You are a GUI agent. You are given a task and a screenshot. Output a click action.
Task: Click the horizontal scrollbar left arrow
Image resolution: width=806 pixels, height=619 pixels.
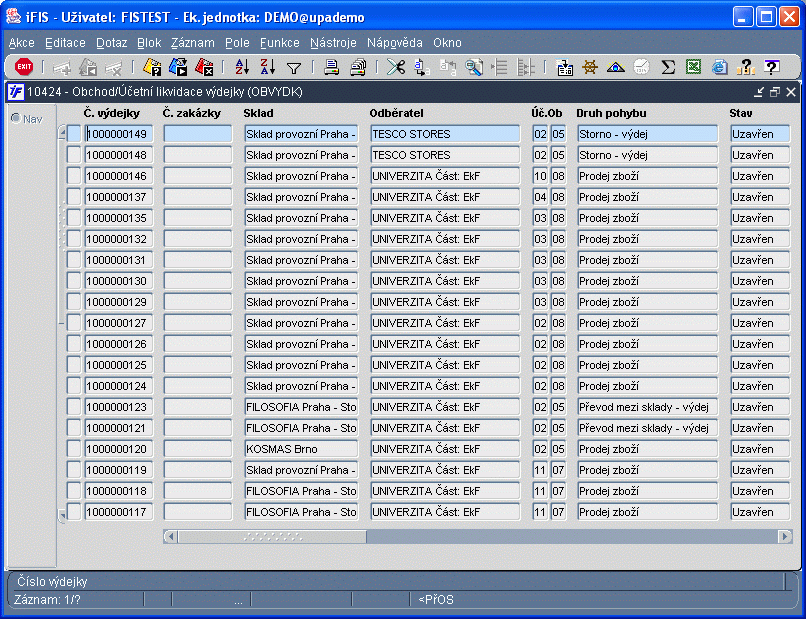171,537
